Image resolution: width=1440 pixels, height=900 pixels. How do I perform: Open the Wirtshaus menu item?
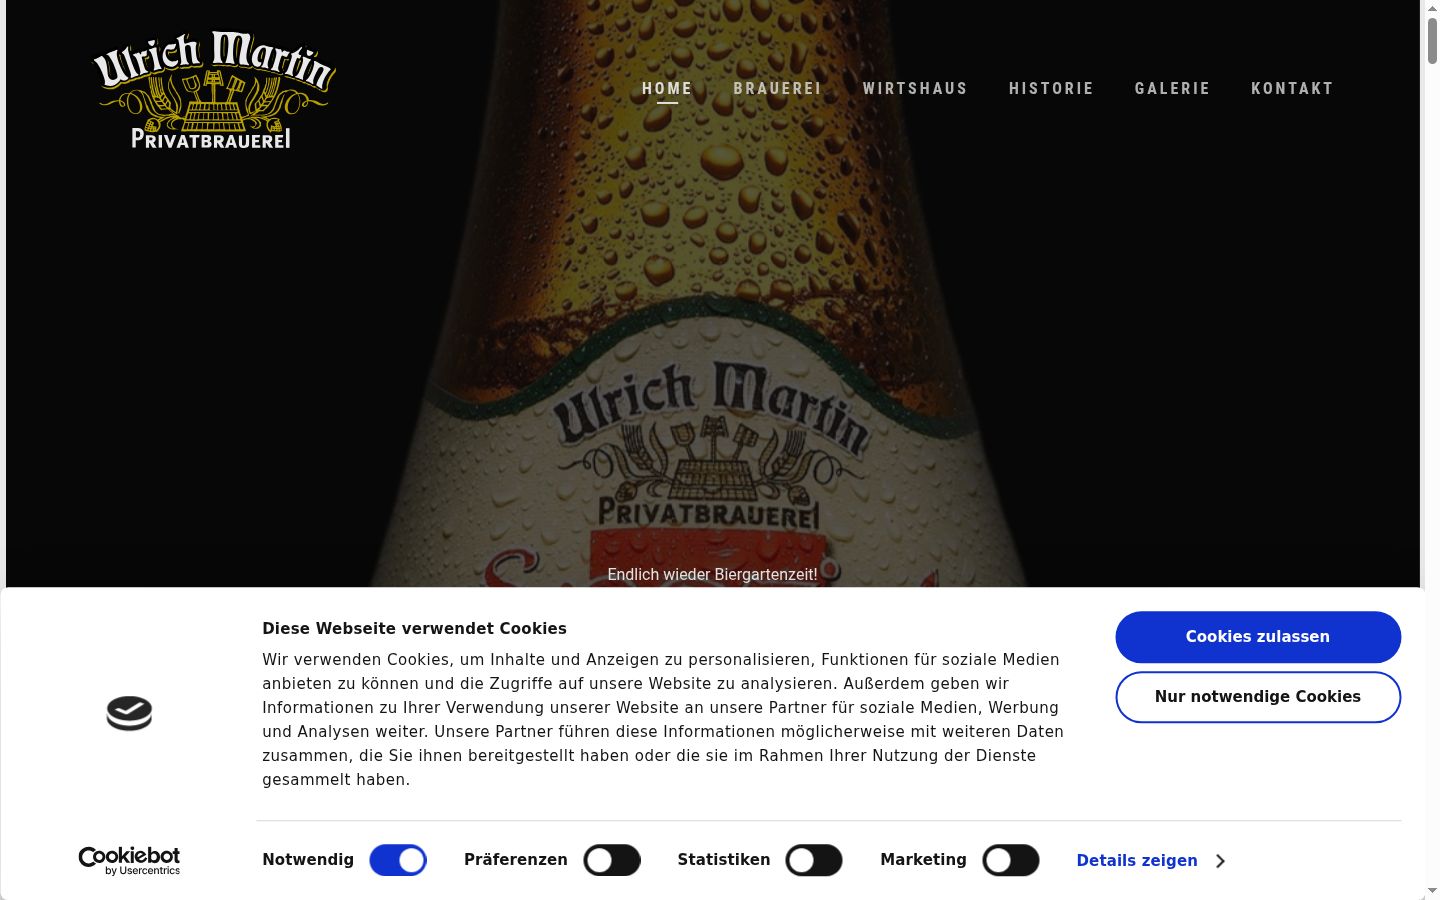pyautogui.click(x=915, y=88)
